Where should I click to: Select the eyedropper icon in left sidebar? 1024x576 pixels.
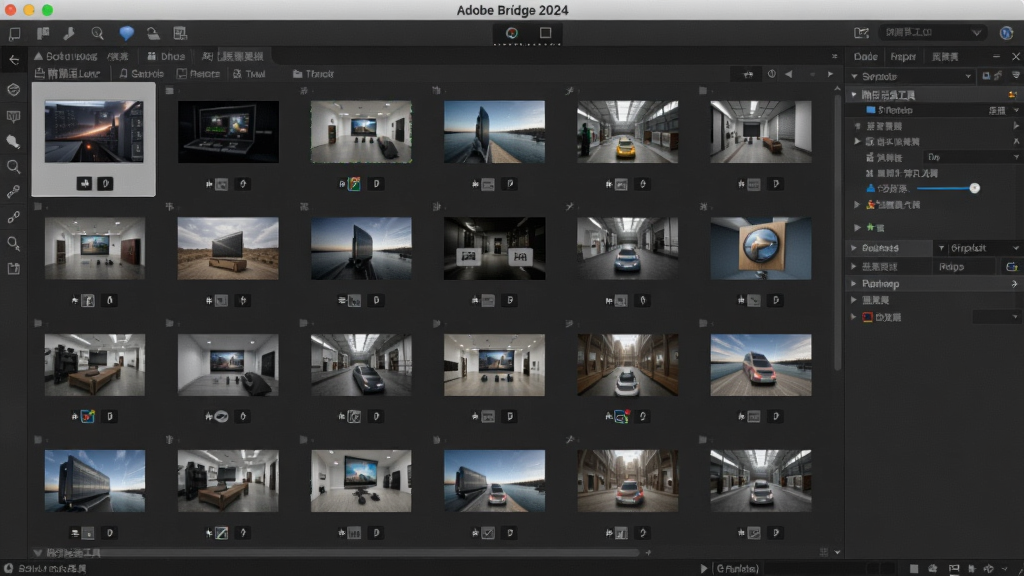click(13, 192)
